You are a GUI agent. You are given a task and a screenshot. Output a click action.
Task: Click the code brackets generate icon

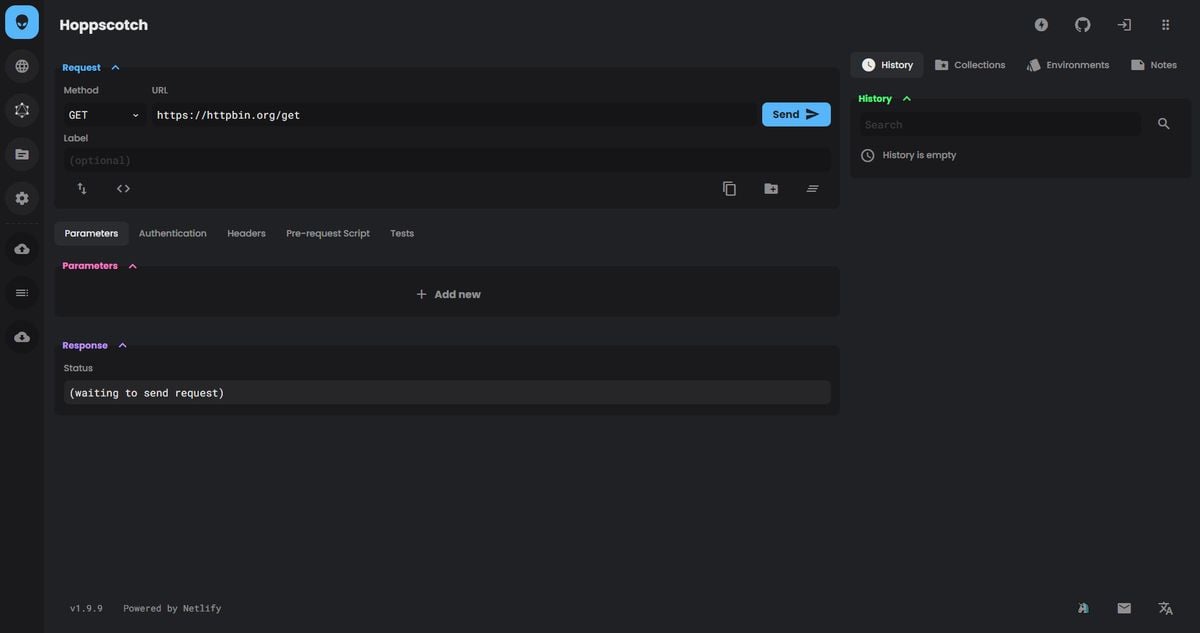pyautogui.click(x=123, y=188)
